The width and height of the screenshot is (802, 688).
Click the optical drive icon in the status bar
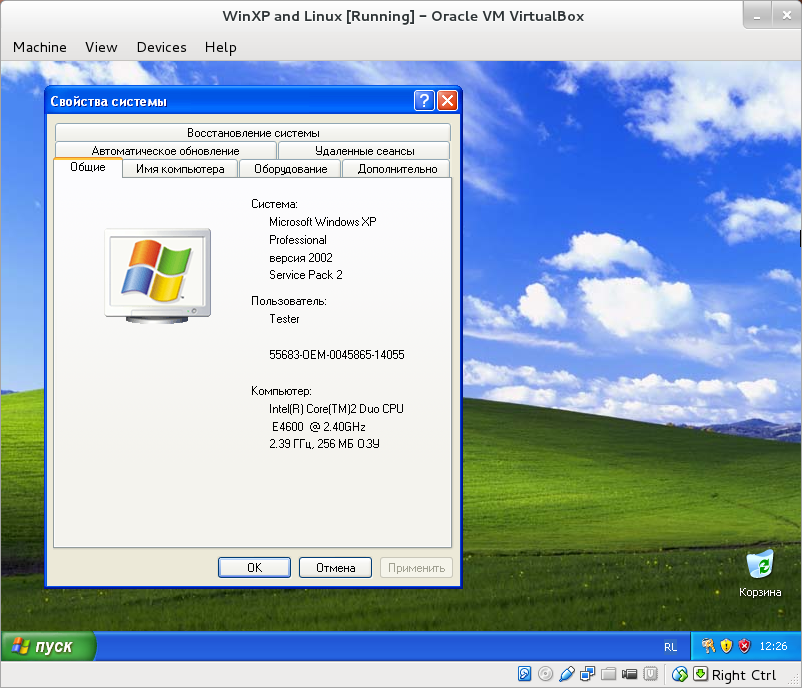(x=544, y=674)
